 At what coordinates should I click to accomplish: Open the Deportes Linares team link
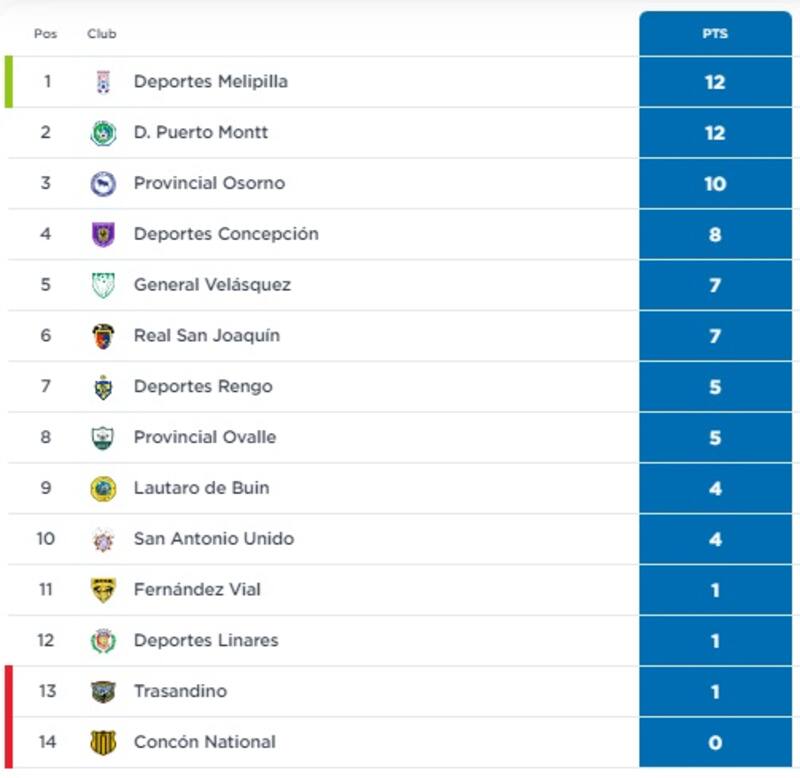click(x=205, y=640)
